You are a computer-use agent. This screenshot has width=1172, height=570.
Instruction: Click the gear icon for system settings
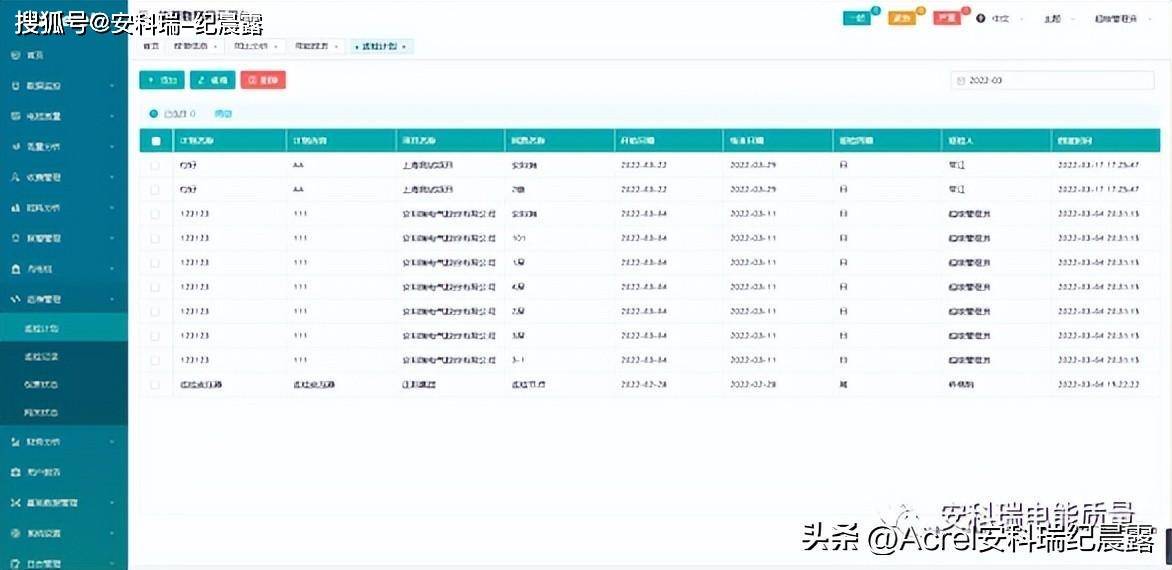click(x=16, y=533)
